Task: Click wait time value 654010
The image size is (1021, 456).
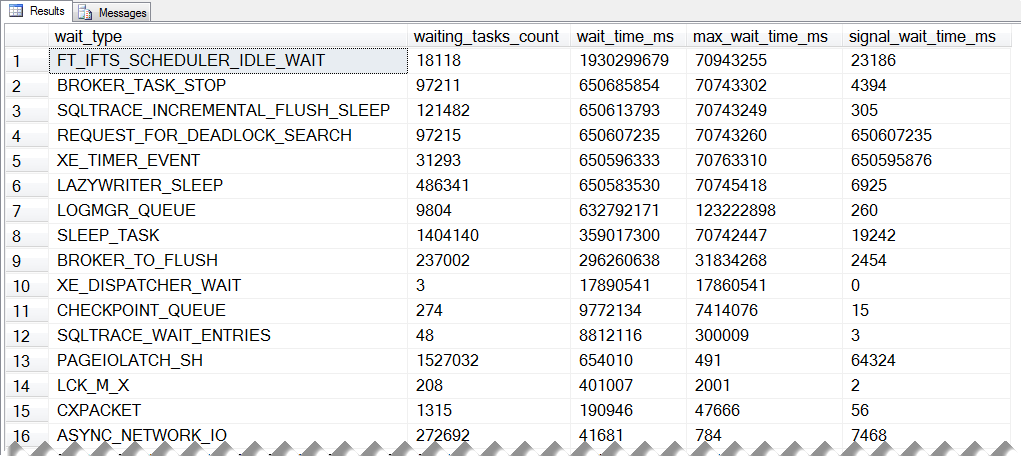Action: [629, 361]
